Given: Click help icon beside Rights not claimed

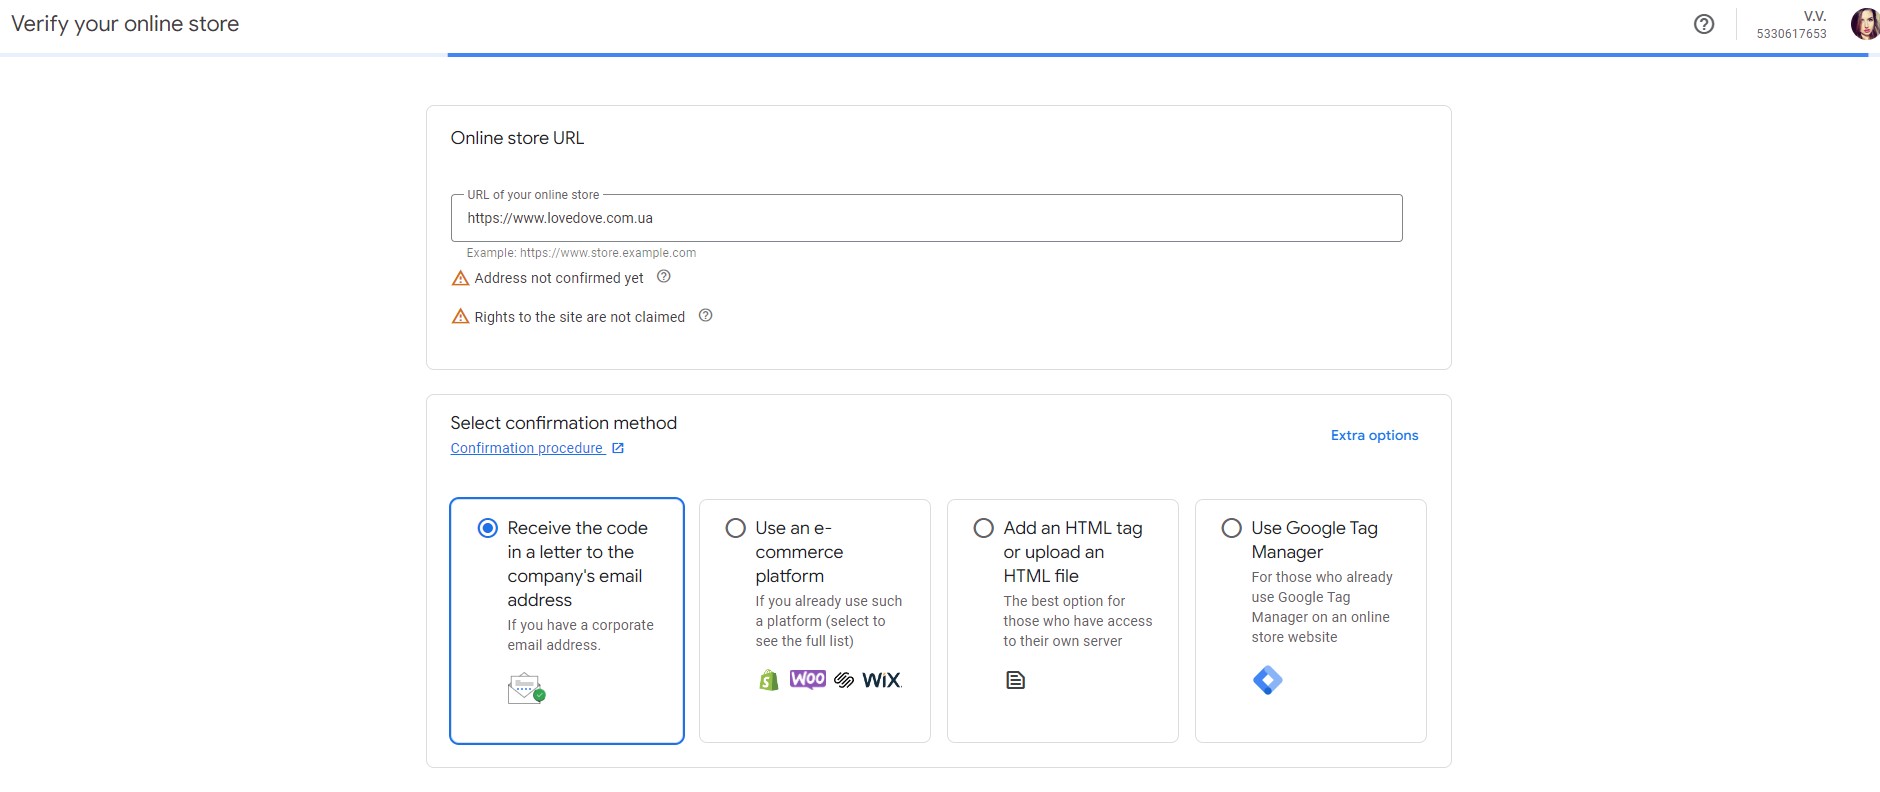Looking at the screenshot, I should (x=705, y=316).
